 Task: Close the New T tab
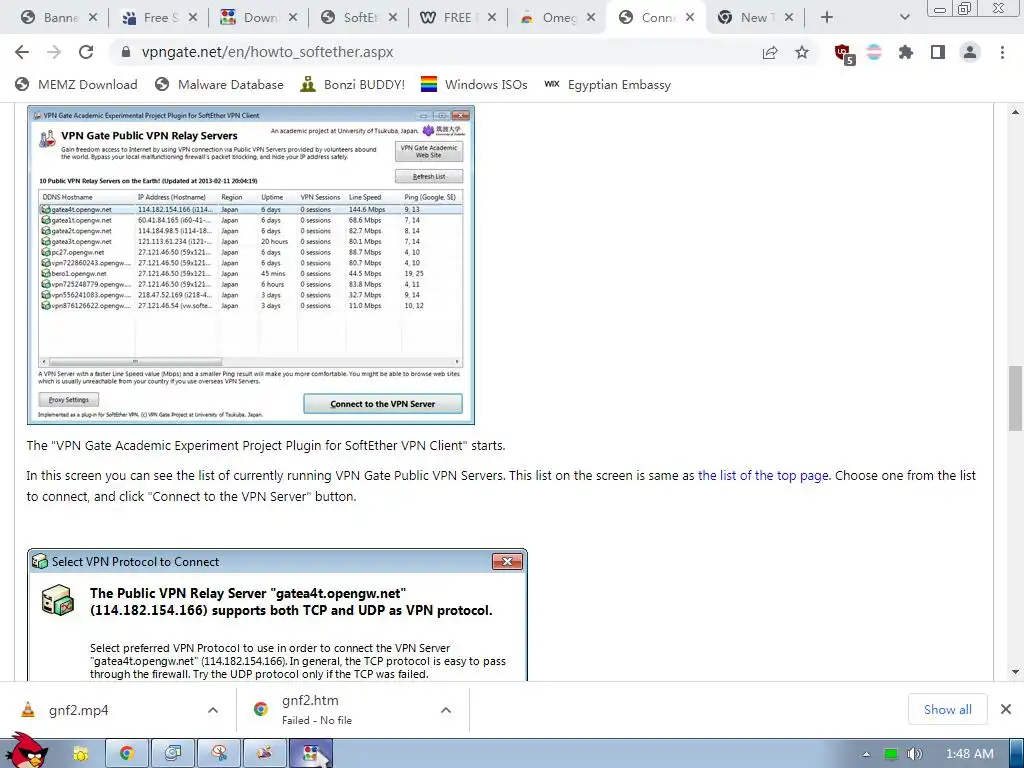coord(789,18)
